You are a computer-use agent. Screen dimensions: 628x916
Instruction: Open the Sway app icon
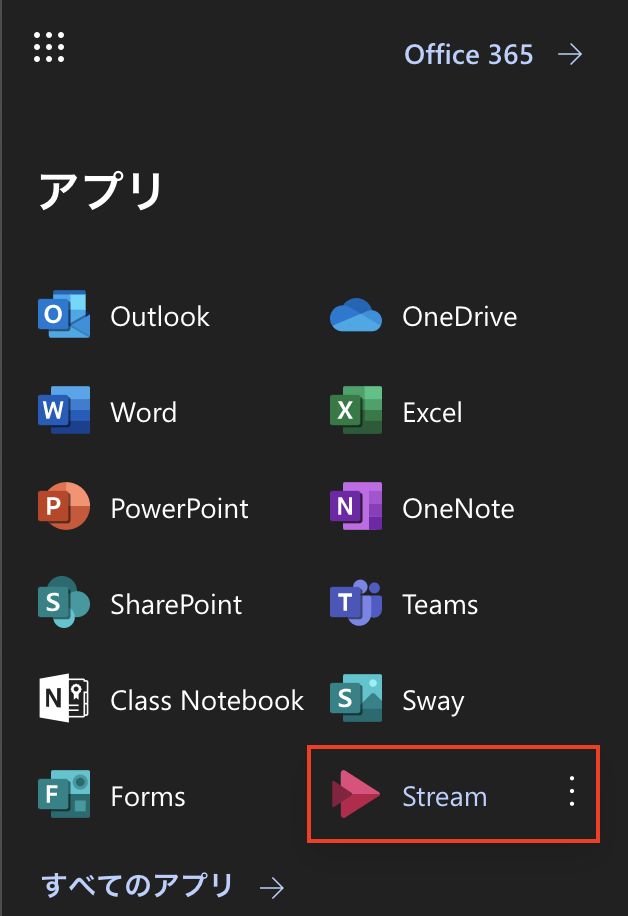point(356,698)
